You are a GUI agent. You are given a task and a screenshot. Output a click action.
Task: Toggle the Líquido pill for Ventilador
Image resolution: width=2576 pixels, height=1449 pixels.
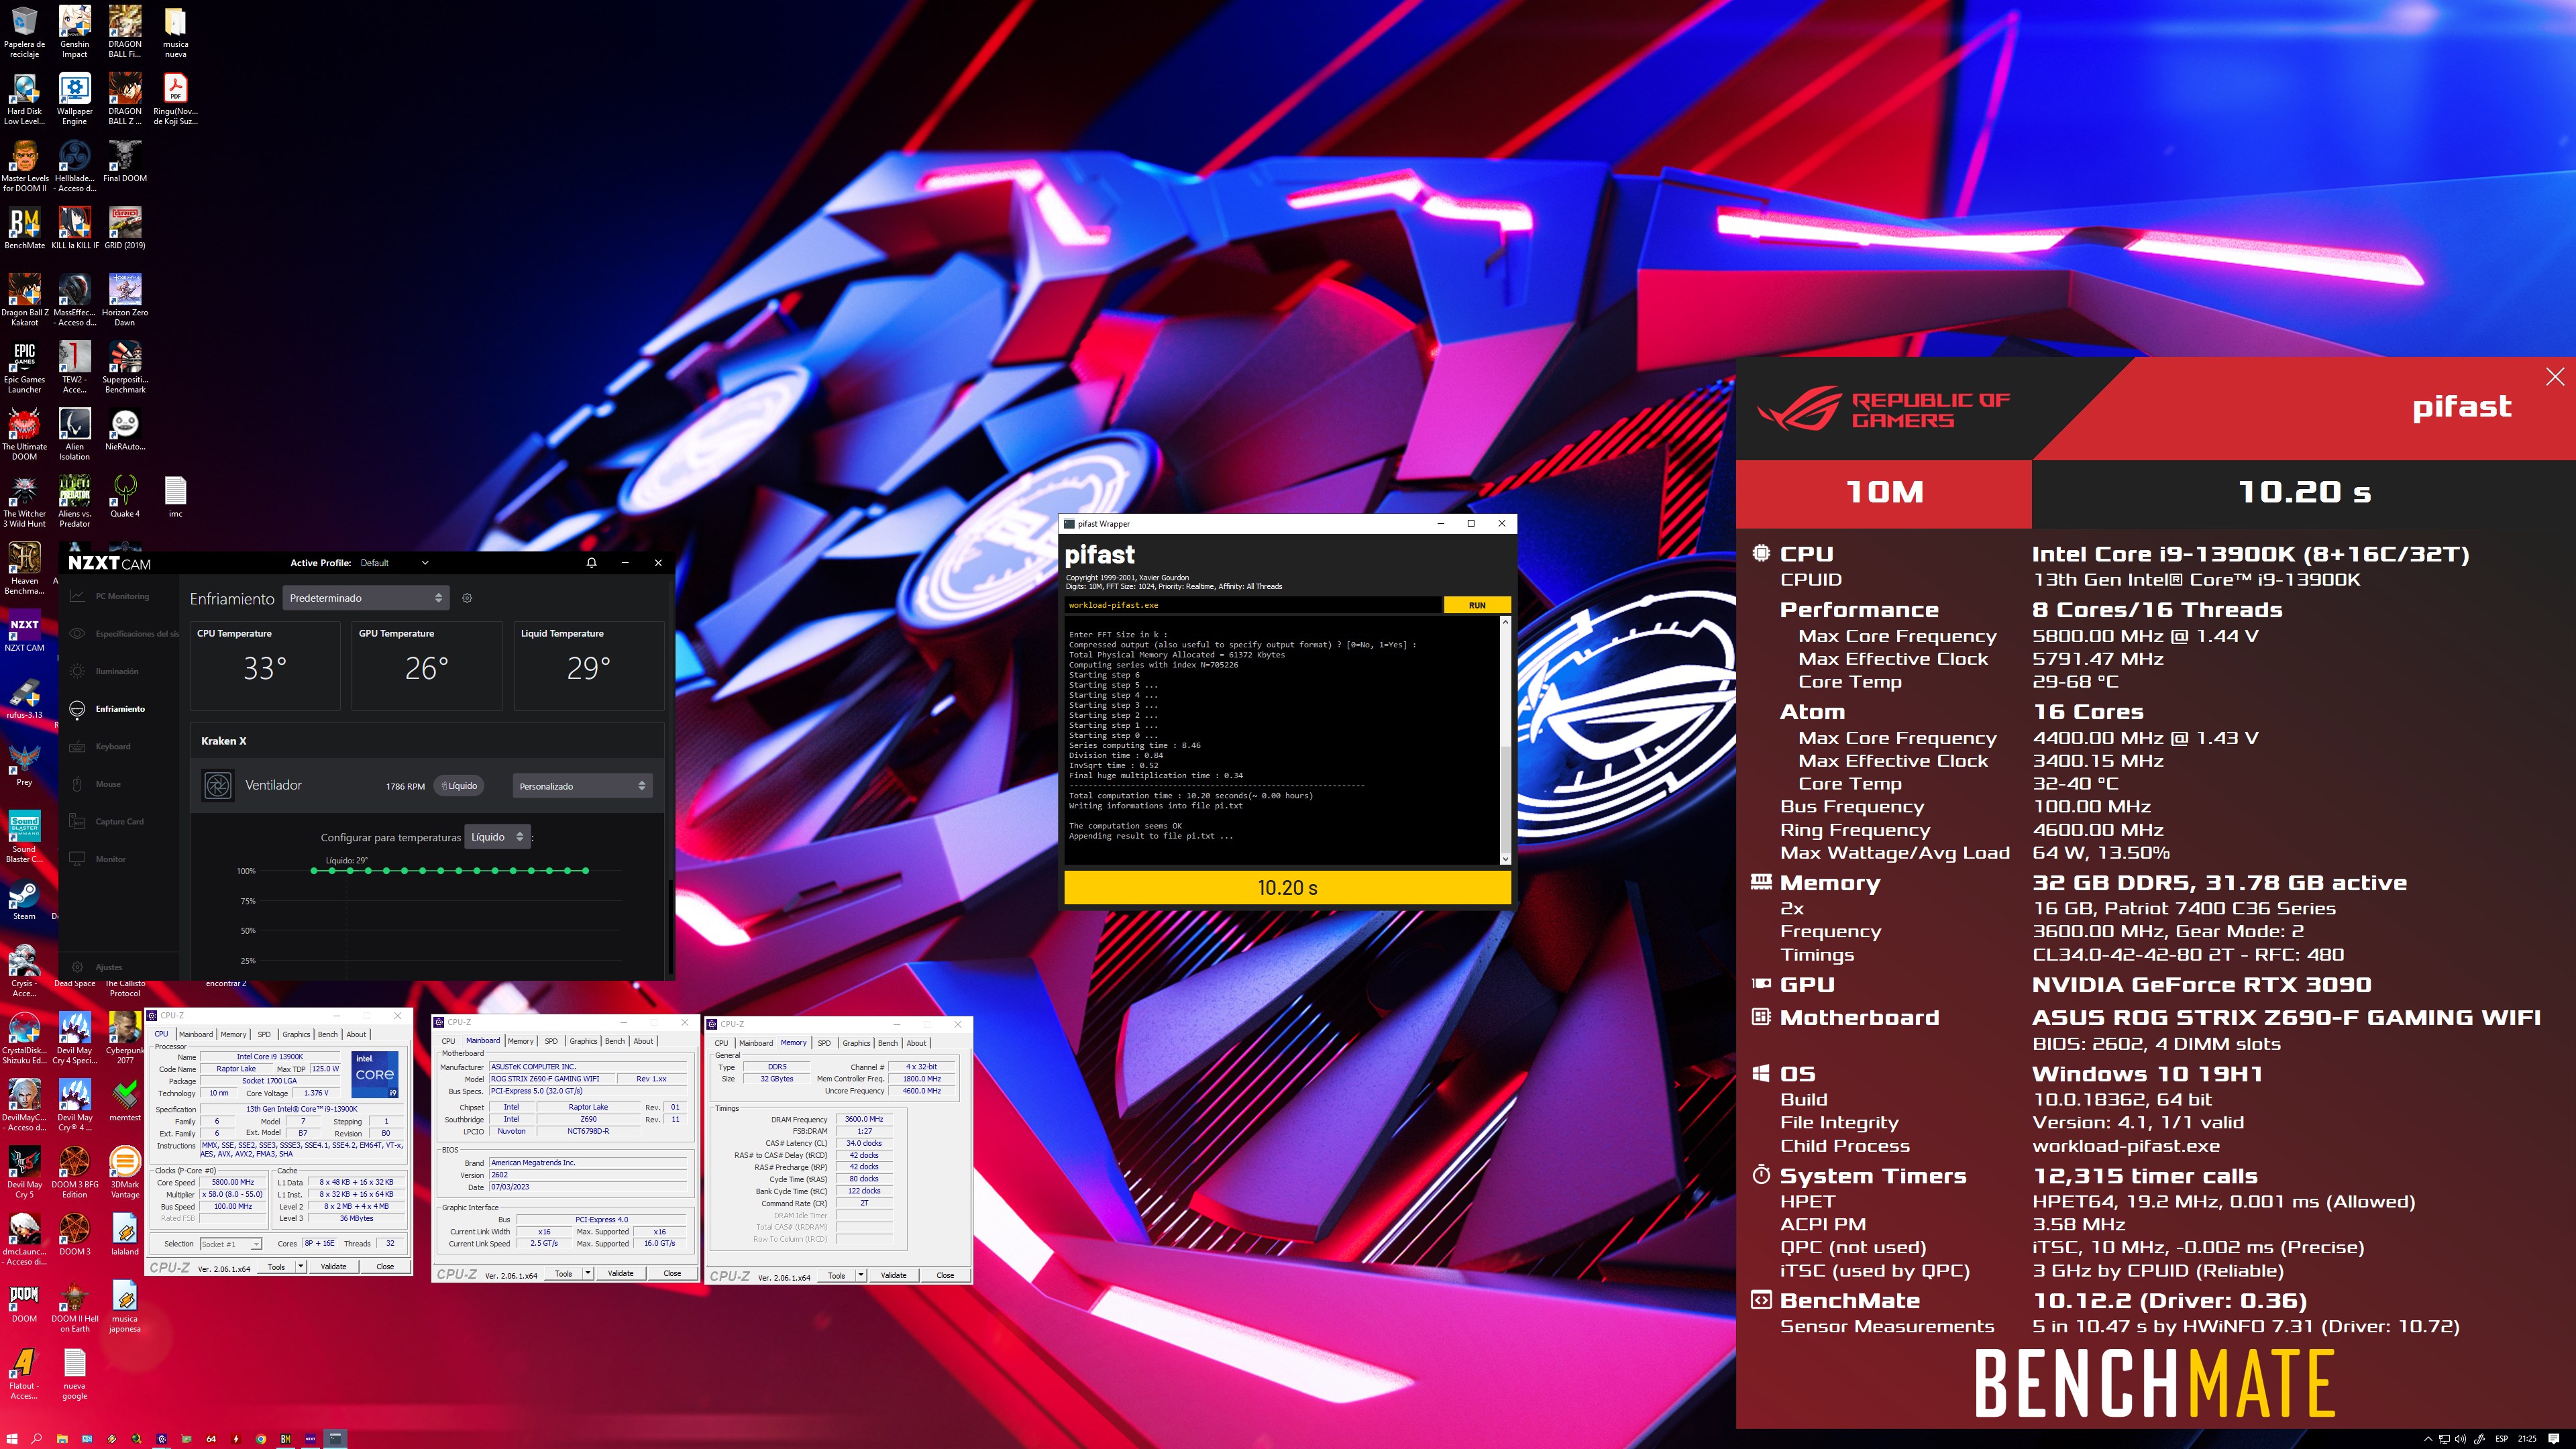pyautogui.click(x=460, y=786)
